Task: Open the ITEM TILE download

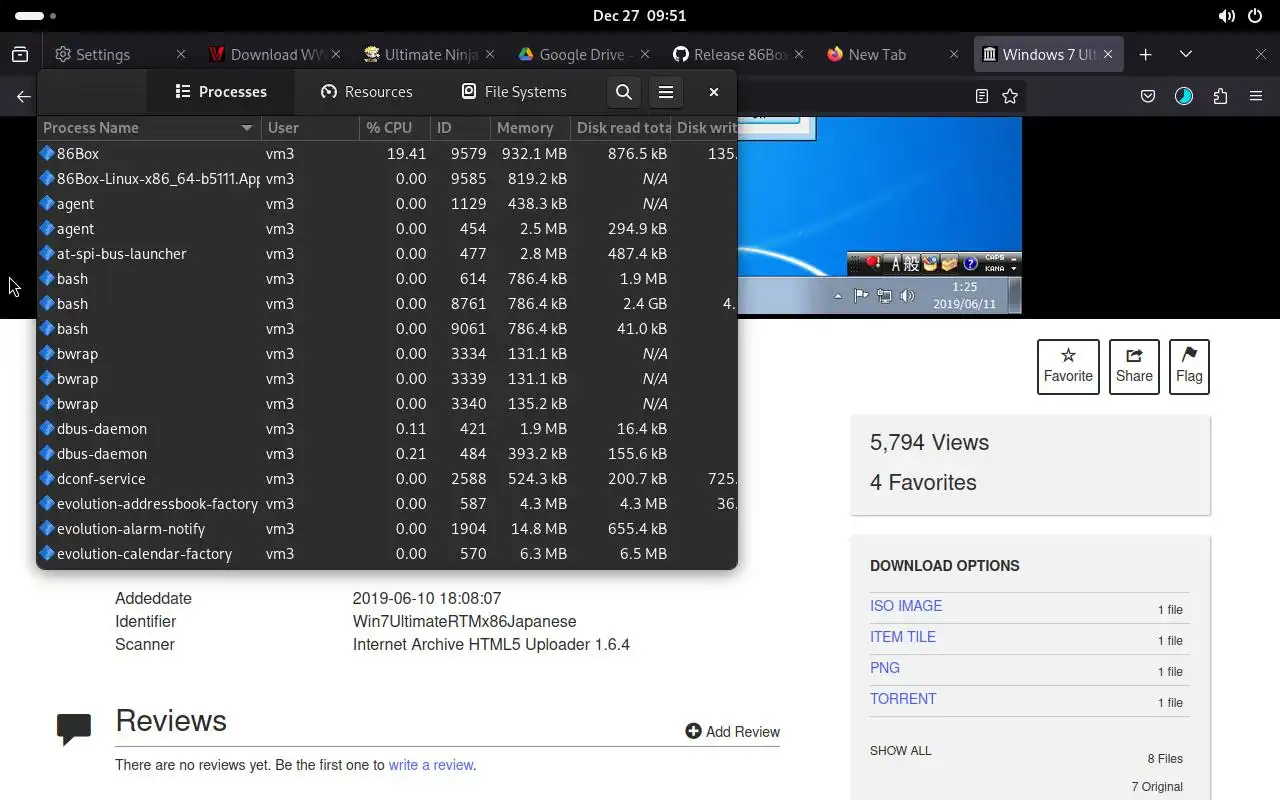Action: coord(903,637)
